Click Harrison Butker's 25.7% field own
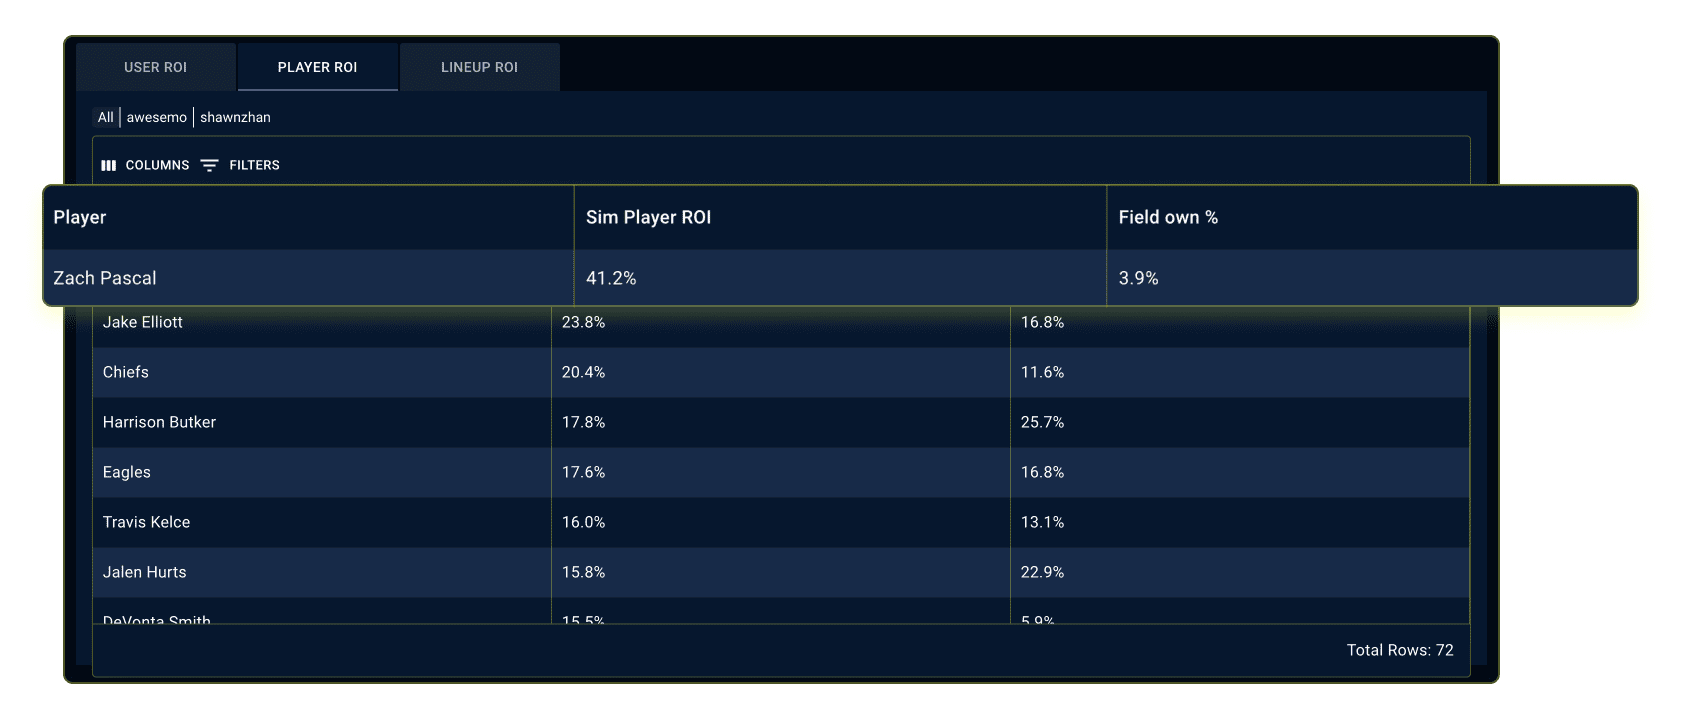1682x720 pixels. tap(1042, 422)
